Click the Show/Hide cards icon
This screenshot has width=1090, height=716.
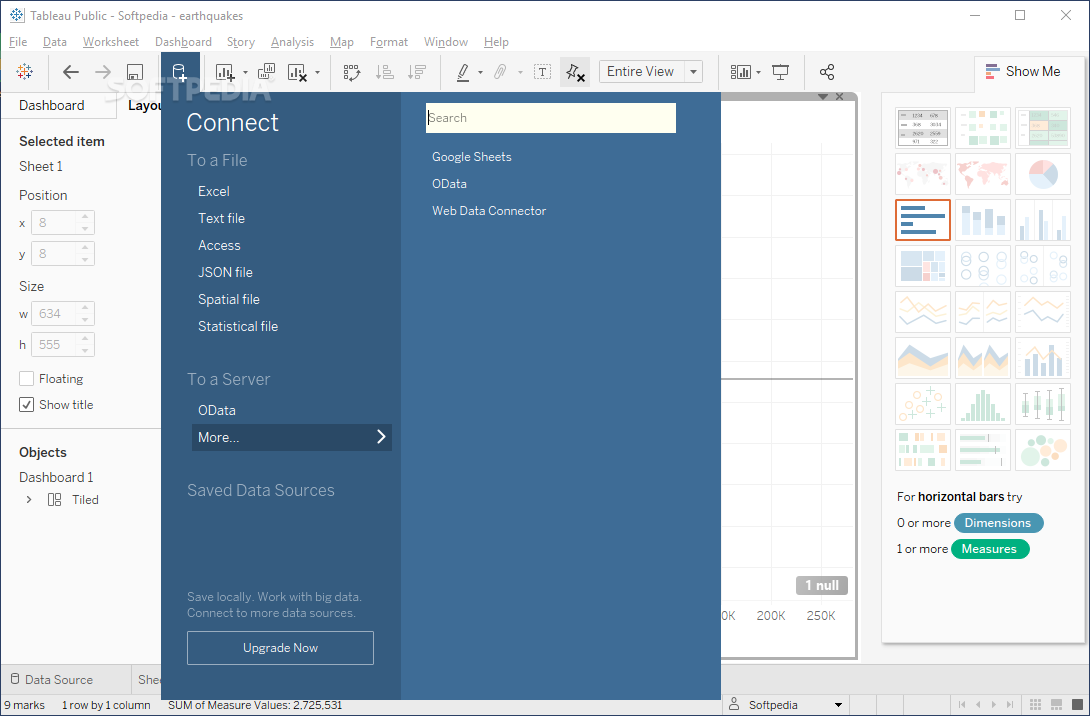click(x=741, y=72)
